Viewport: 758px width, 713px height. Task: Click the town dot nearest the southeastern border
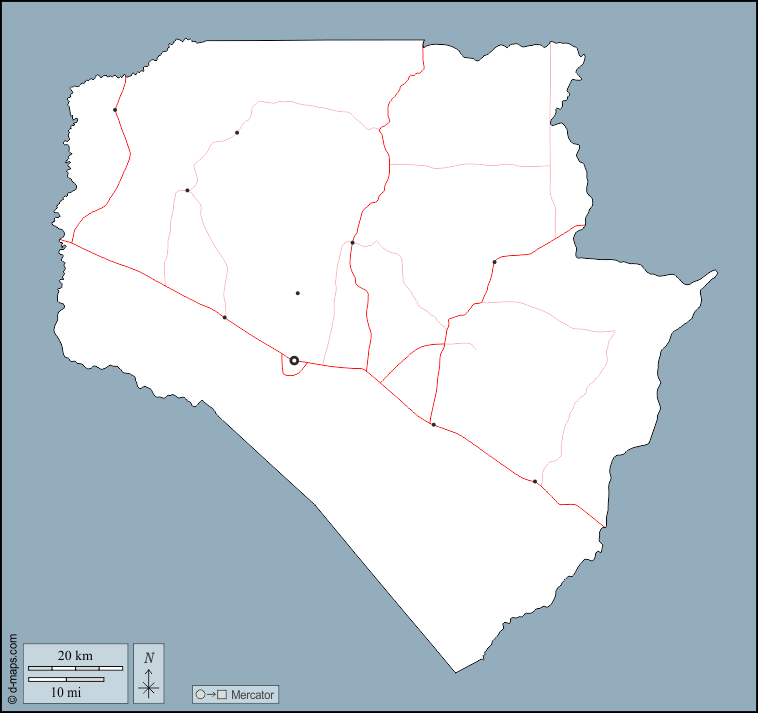coord(535,482)
